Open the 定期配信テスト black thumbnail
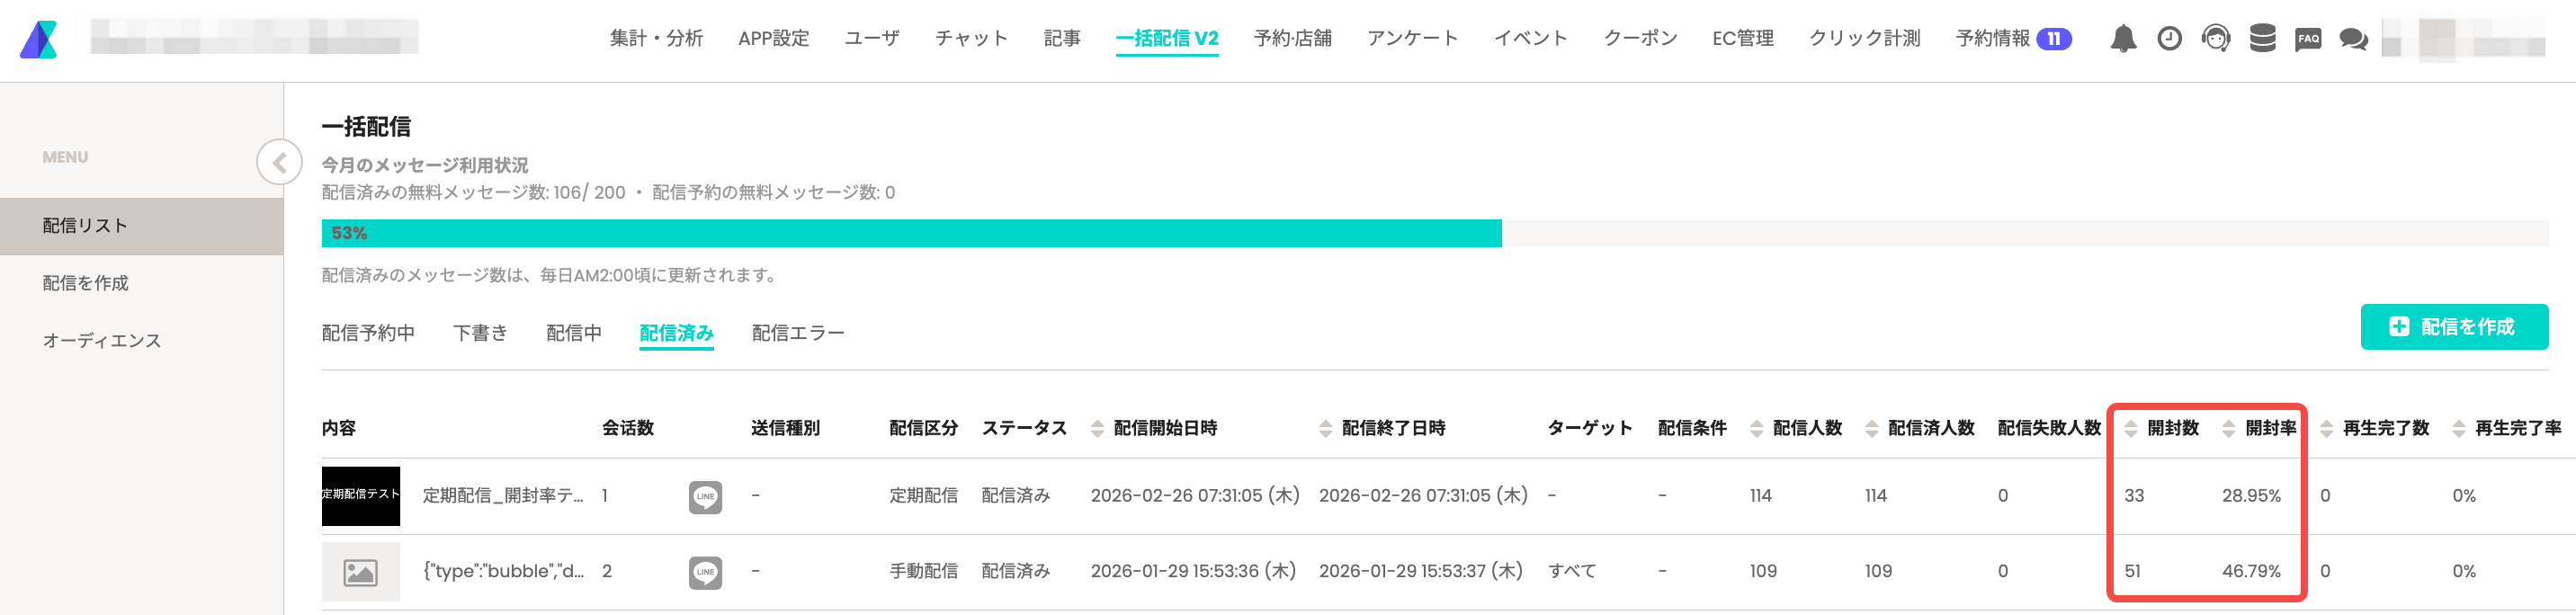 [x=360, y=496]
